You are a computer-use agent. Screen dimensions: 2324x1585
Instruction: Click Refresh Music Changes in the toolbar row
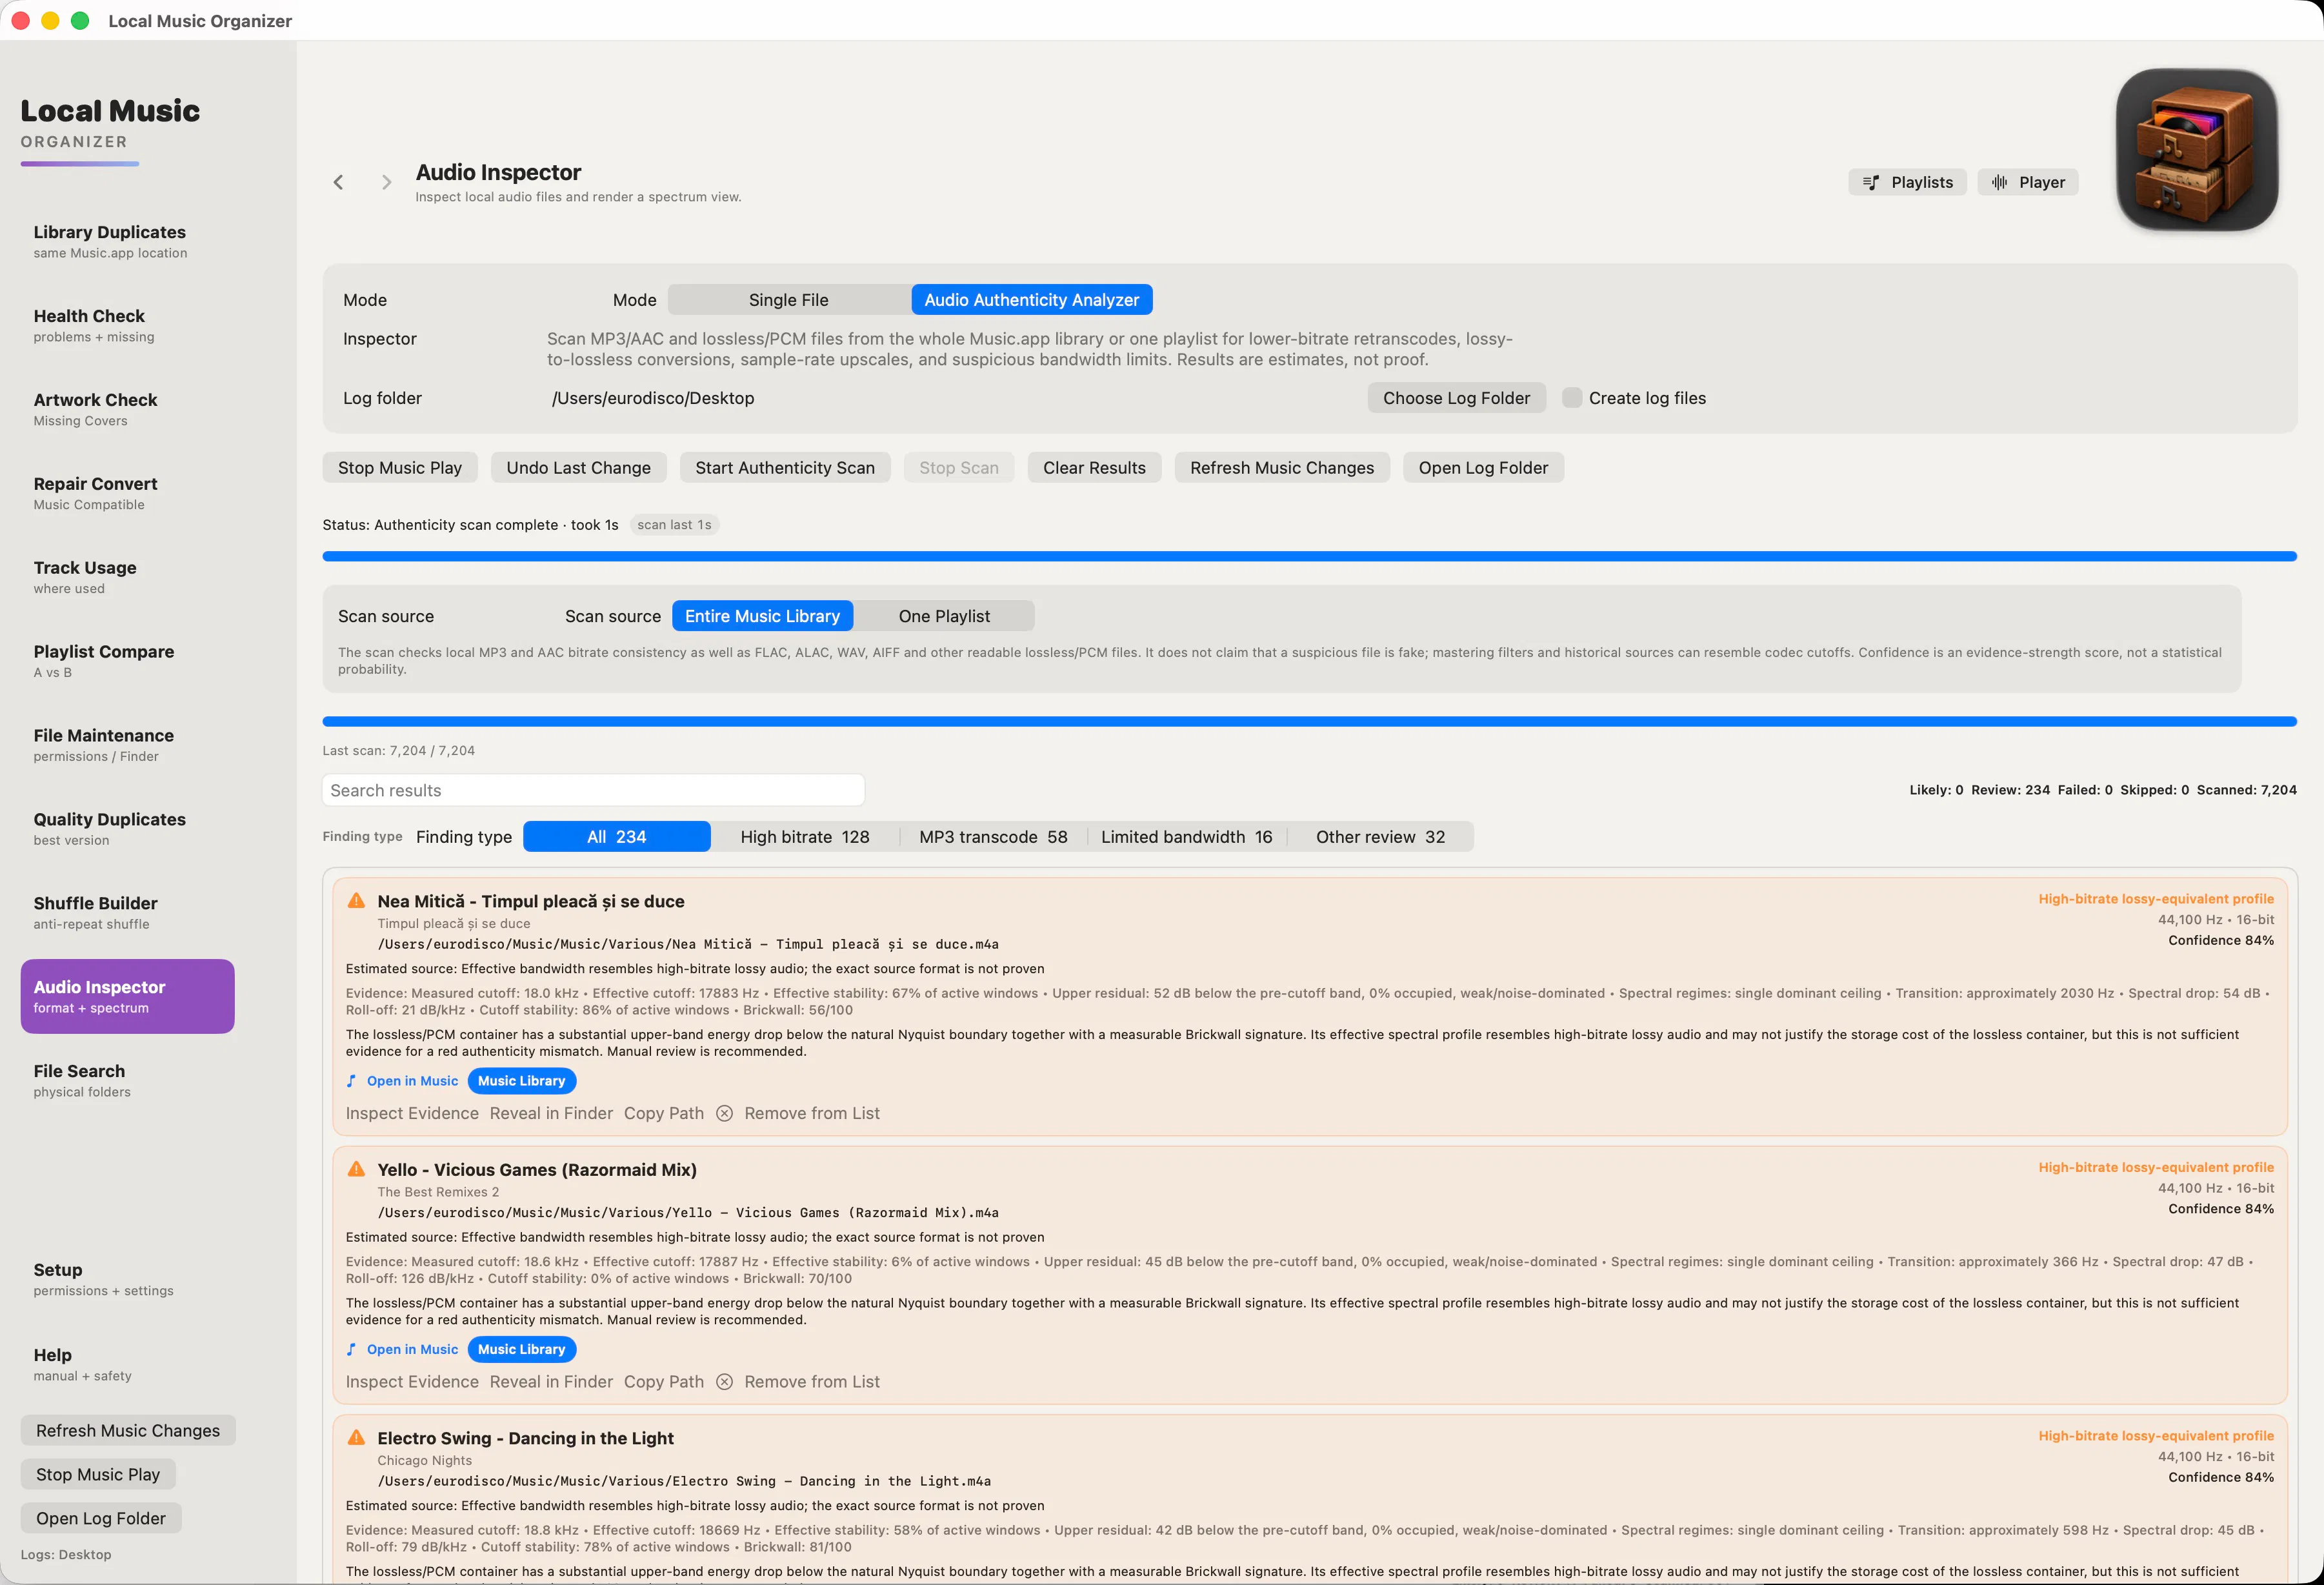point(1282,468)
